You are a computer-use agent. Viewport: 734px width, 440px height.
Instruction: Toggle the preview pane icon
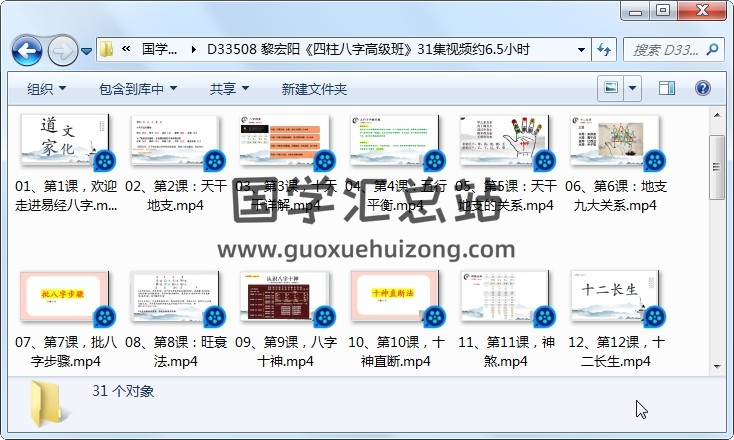coord(667,88)
